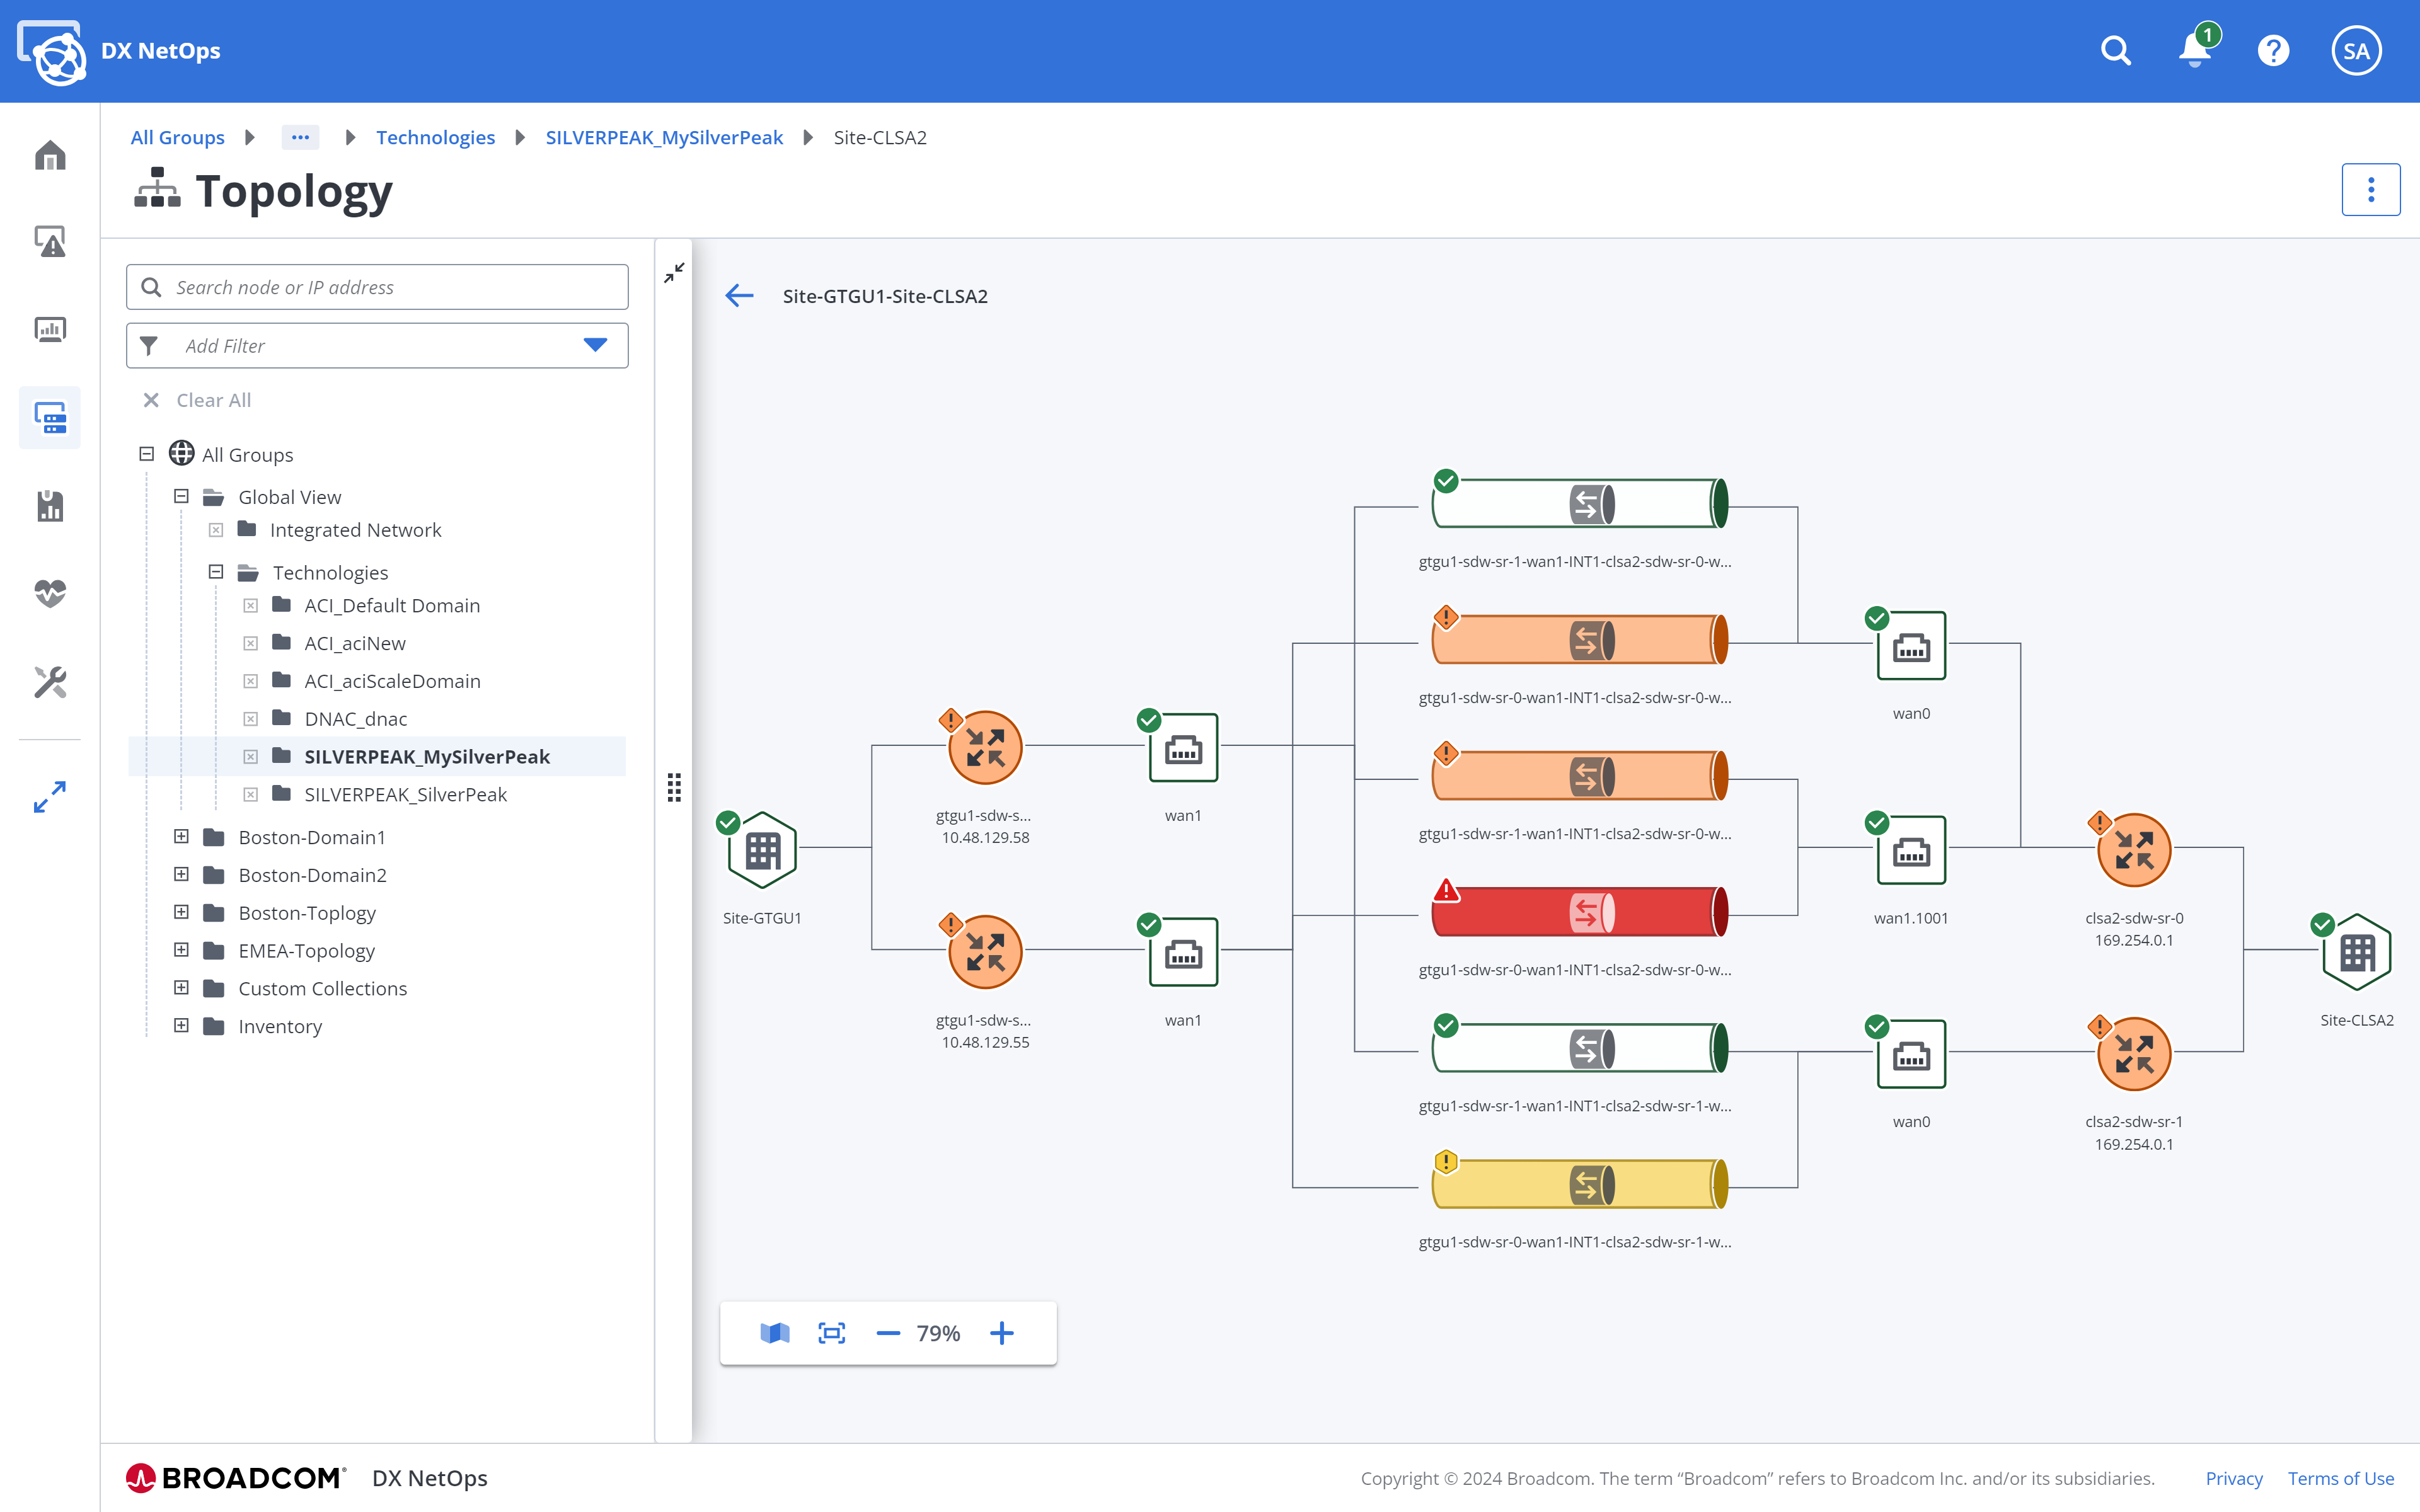Image resolution: width=2420 pixels, height=1512 pixels.
Task: Select Integrated Network in tree
Action: (355, 530)
